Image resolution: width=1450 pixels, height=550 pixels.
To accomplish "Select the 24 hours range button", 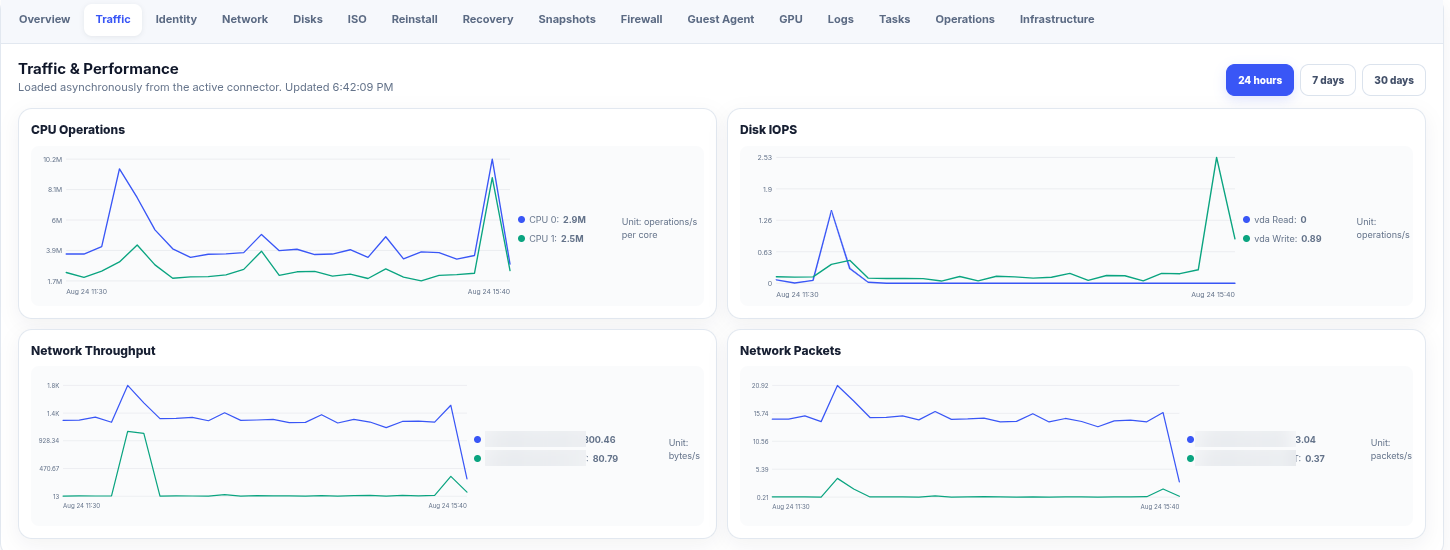I will (1260, 80).
